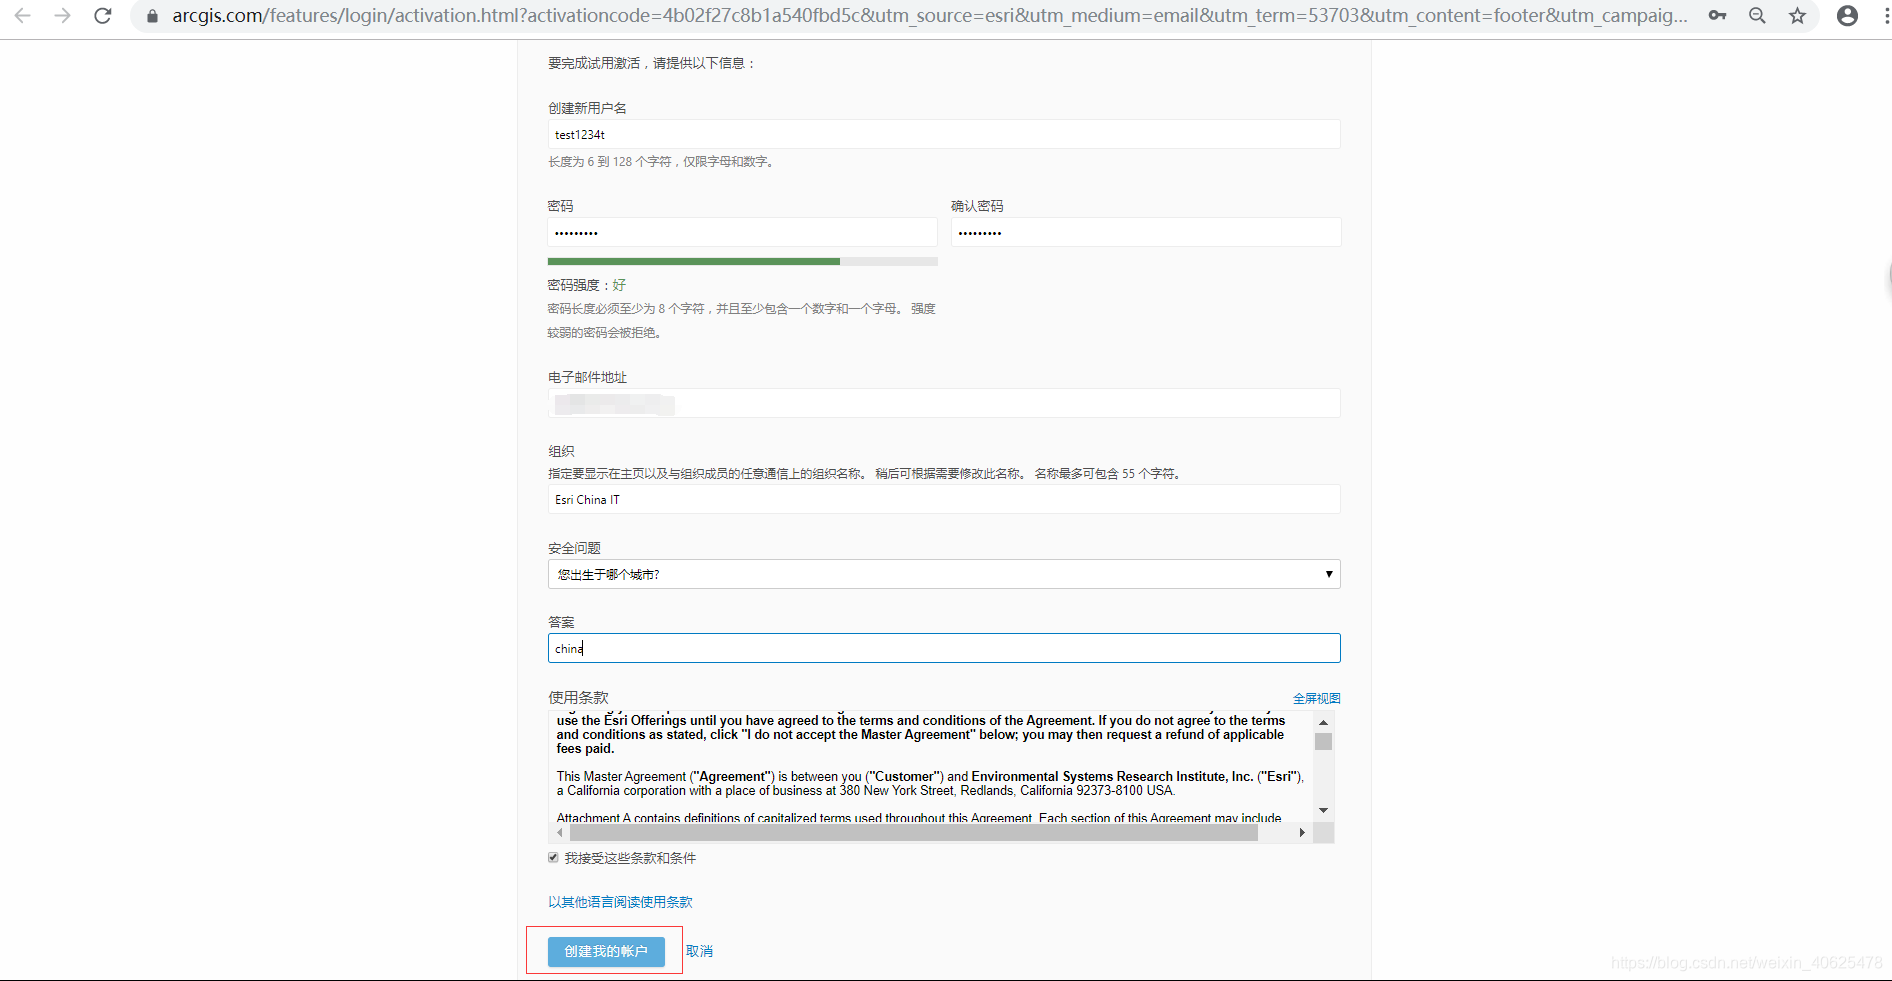Click terms horizontal scrollbar thumb
Viewport: 1892px width, 981px height.
pos(914,833)
